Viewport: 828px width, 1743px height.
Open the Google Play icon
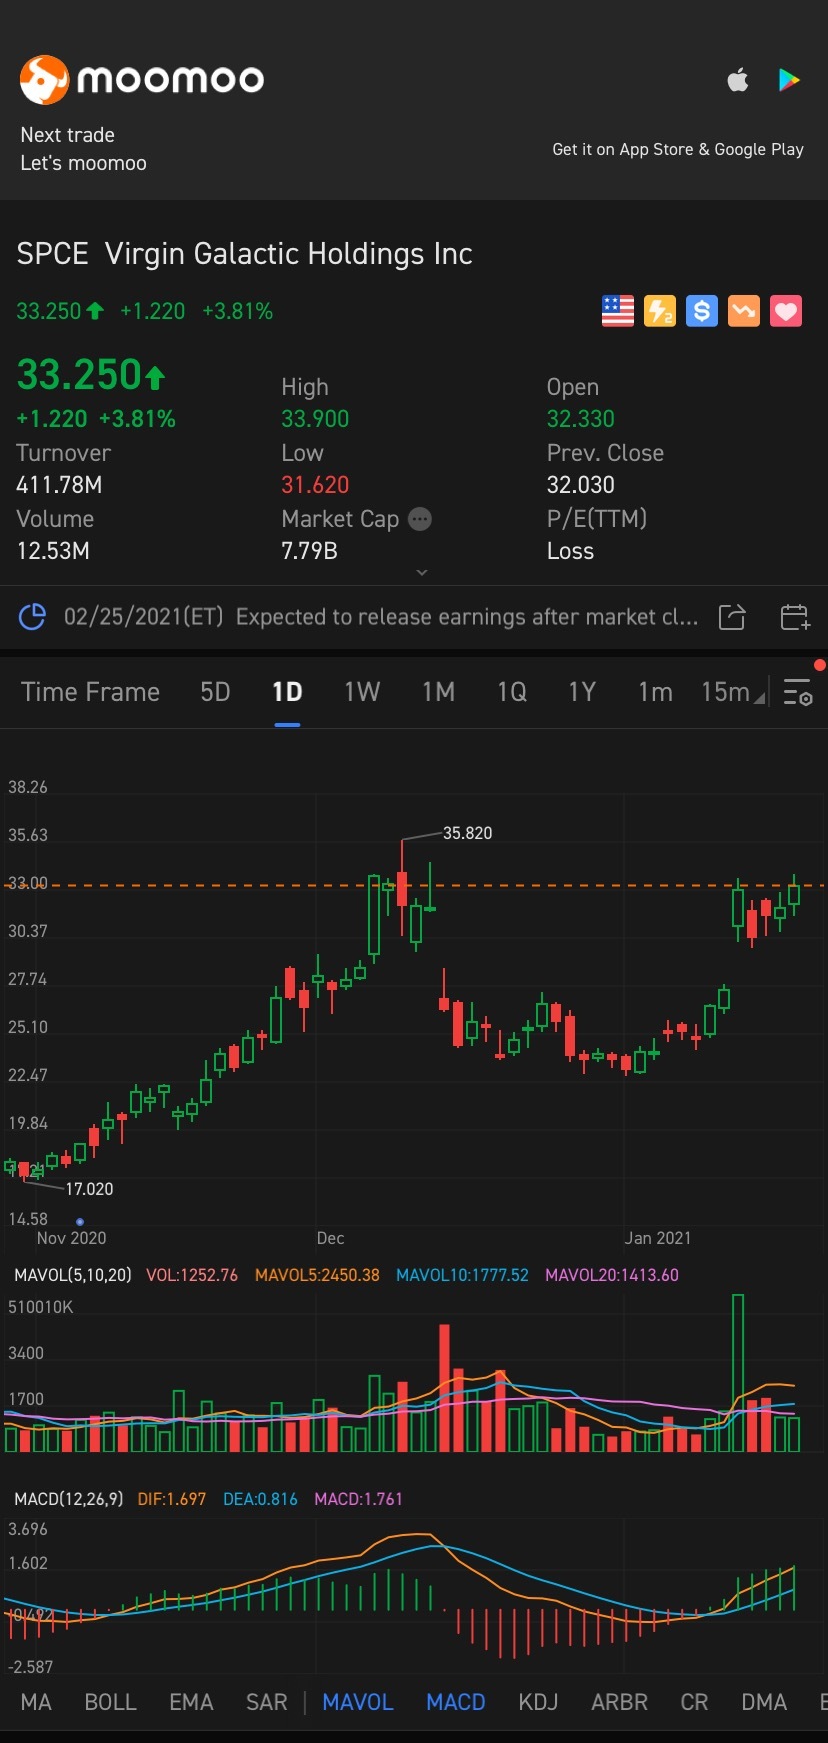(789, 80)
